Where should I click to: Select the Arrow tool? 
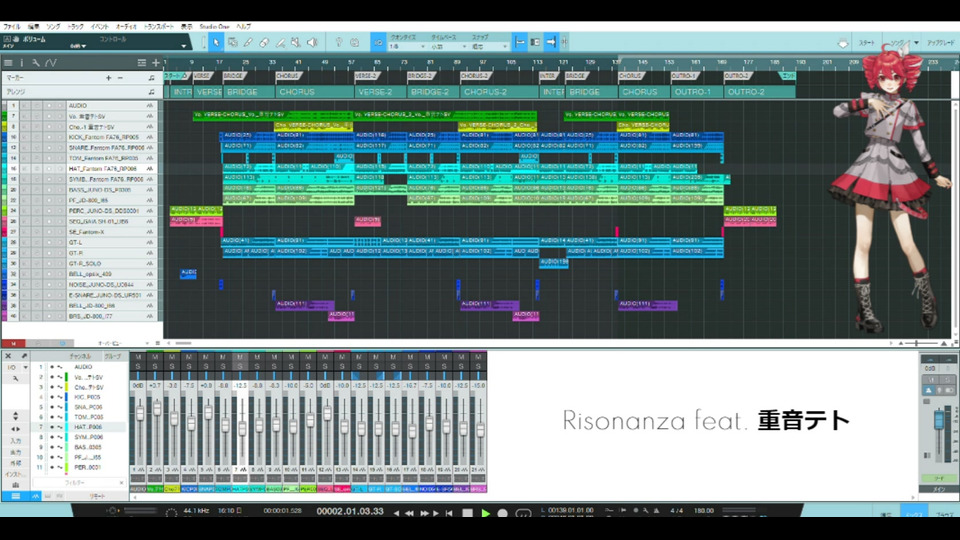click(x=216, y=42)
